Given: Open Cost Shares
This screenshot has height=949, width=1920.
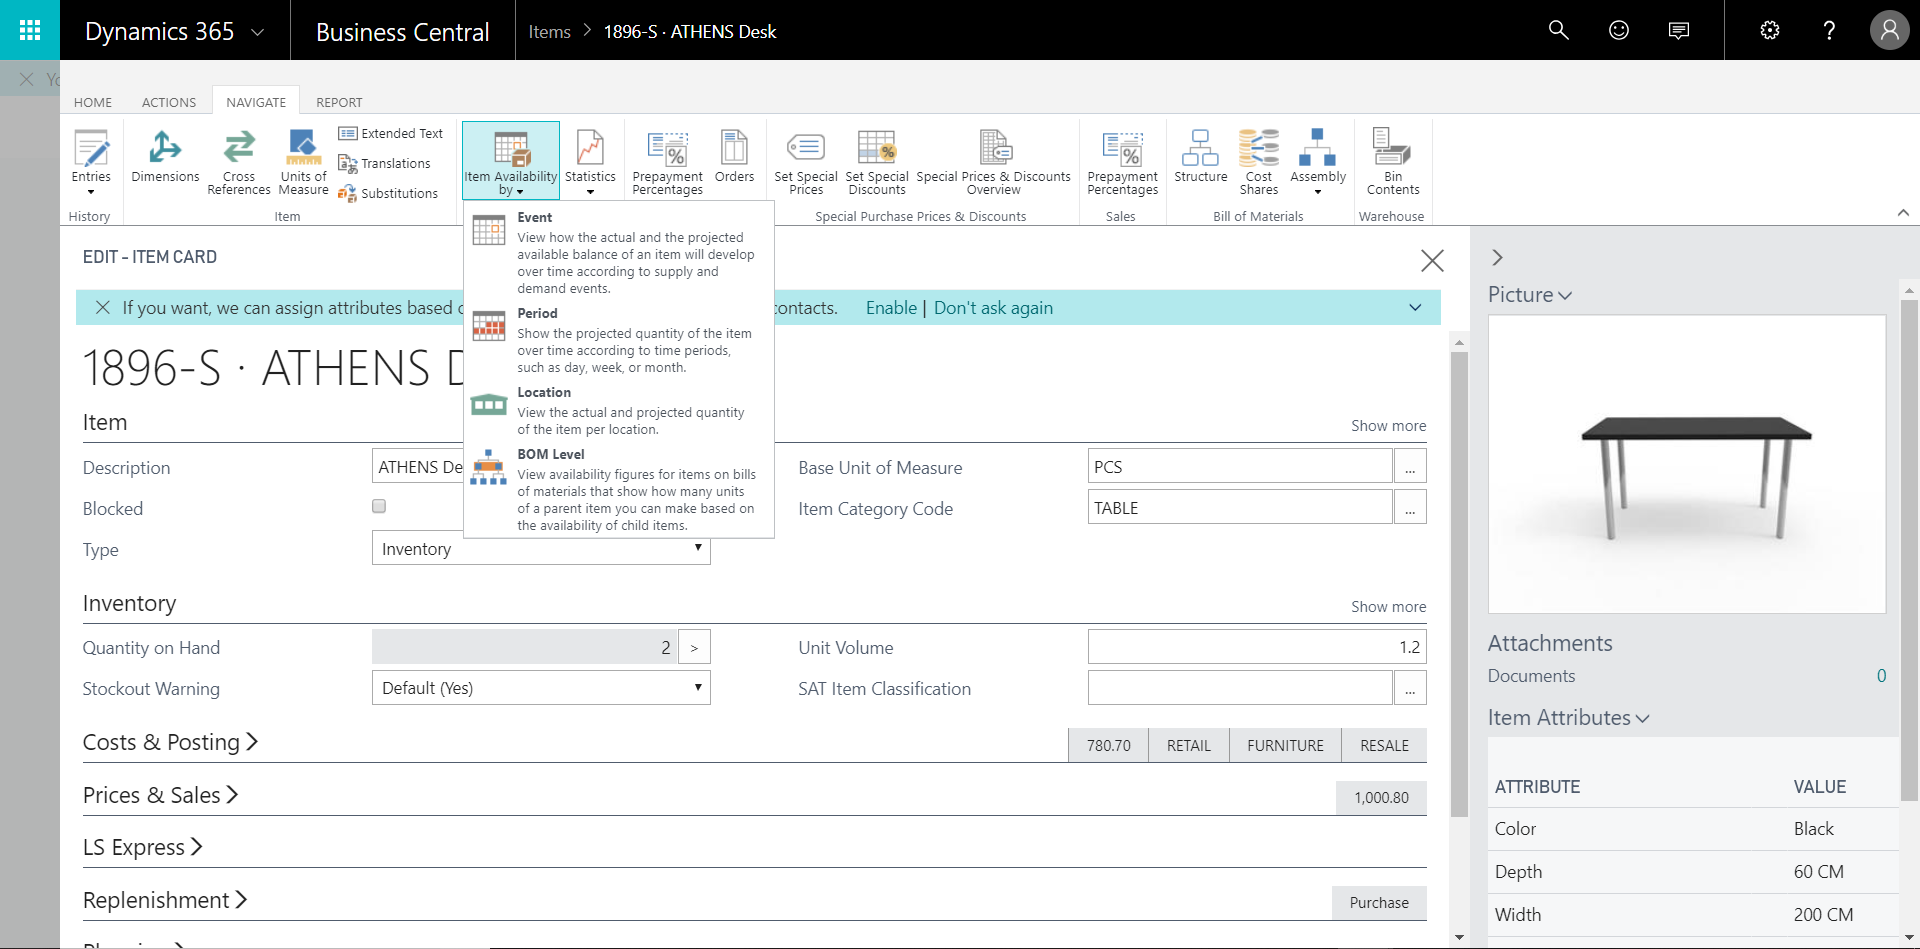Looking at the screenshot, I should pos(1258,163).
